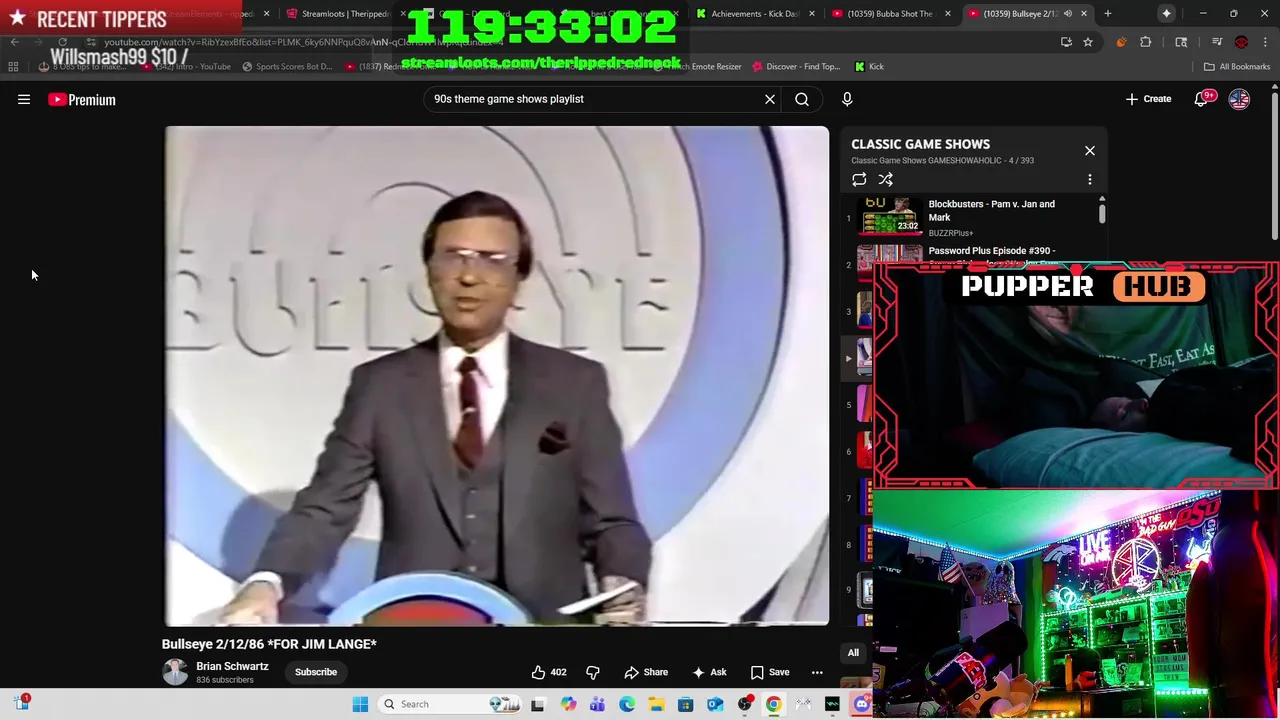Screen dimensions: 1280x720
Task: Open the YouTube account avatar menu
Action: [x=1239, y=99]
